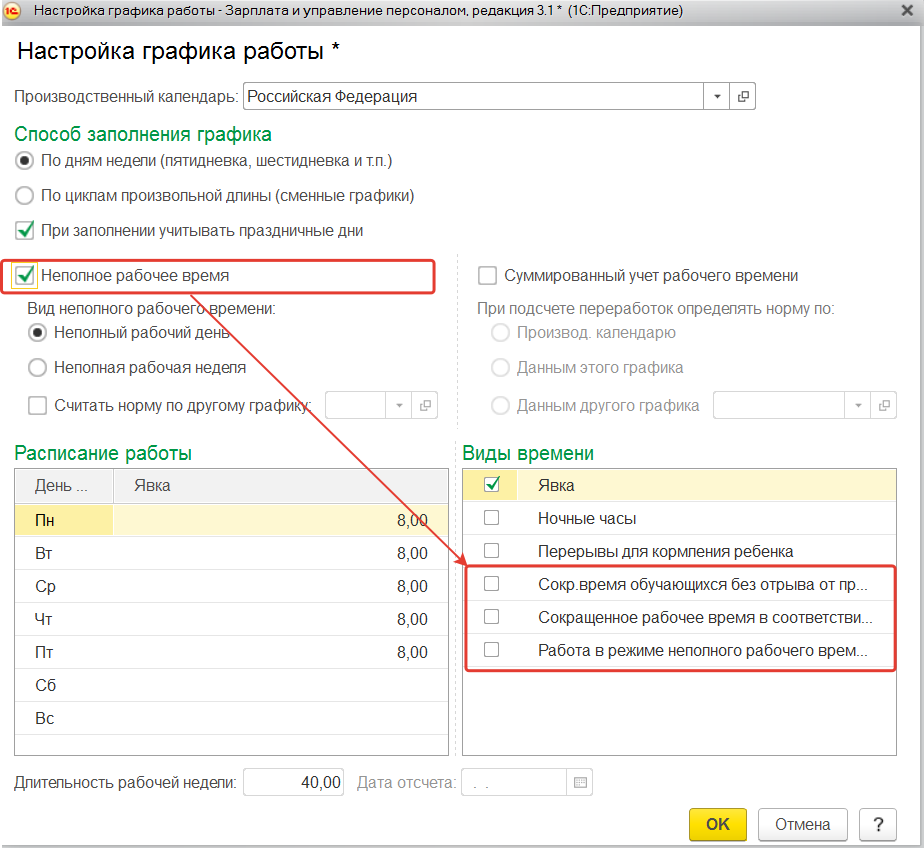Select 'По дням недели' fill method
924x848 pixels.
(x=24, y=160)
